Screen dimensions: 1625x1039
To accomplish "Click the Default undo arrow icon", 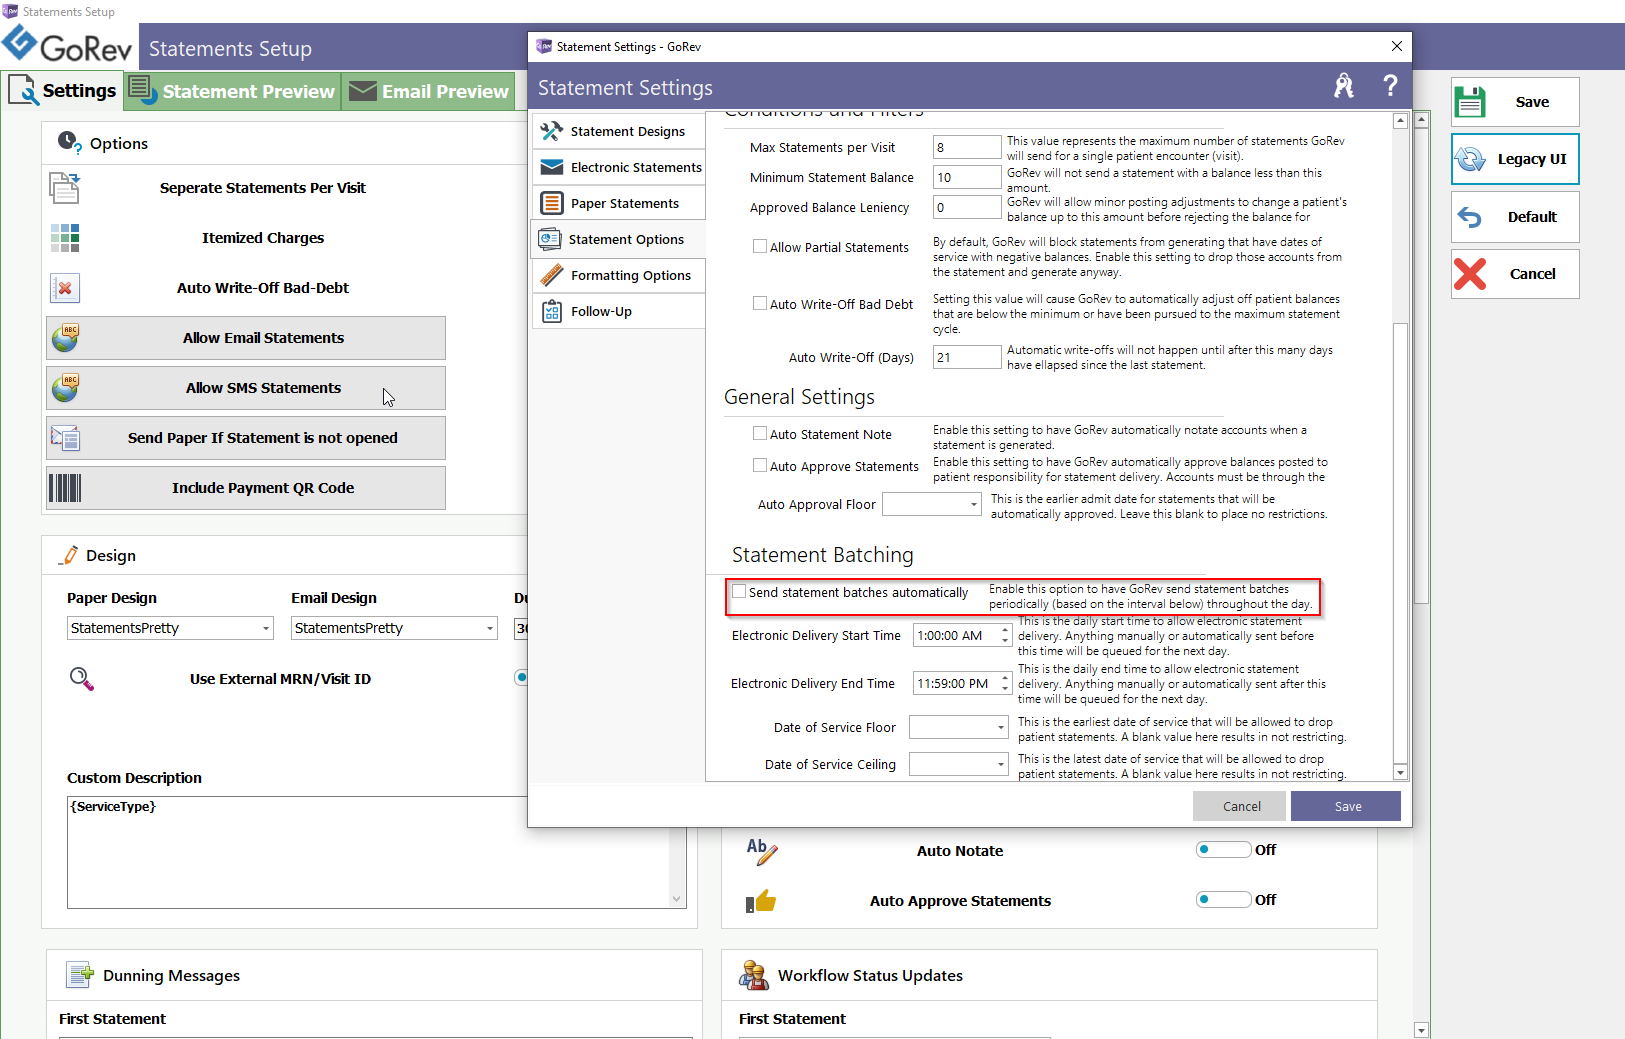I will 1470,217.
